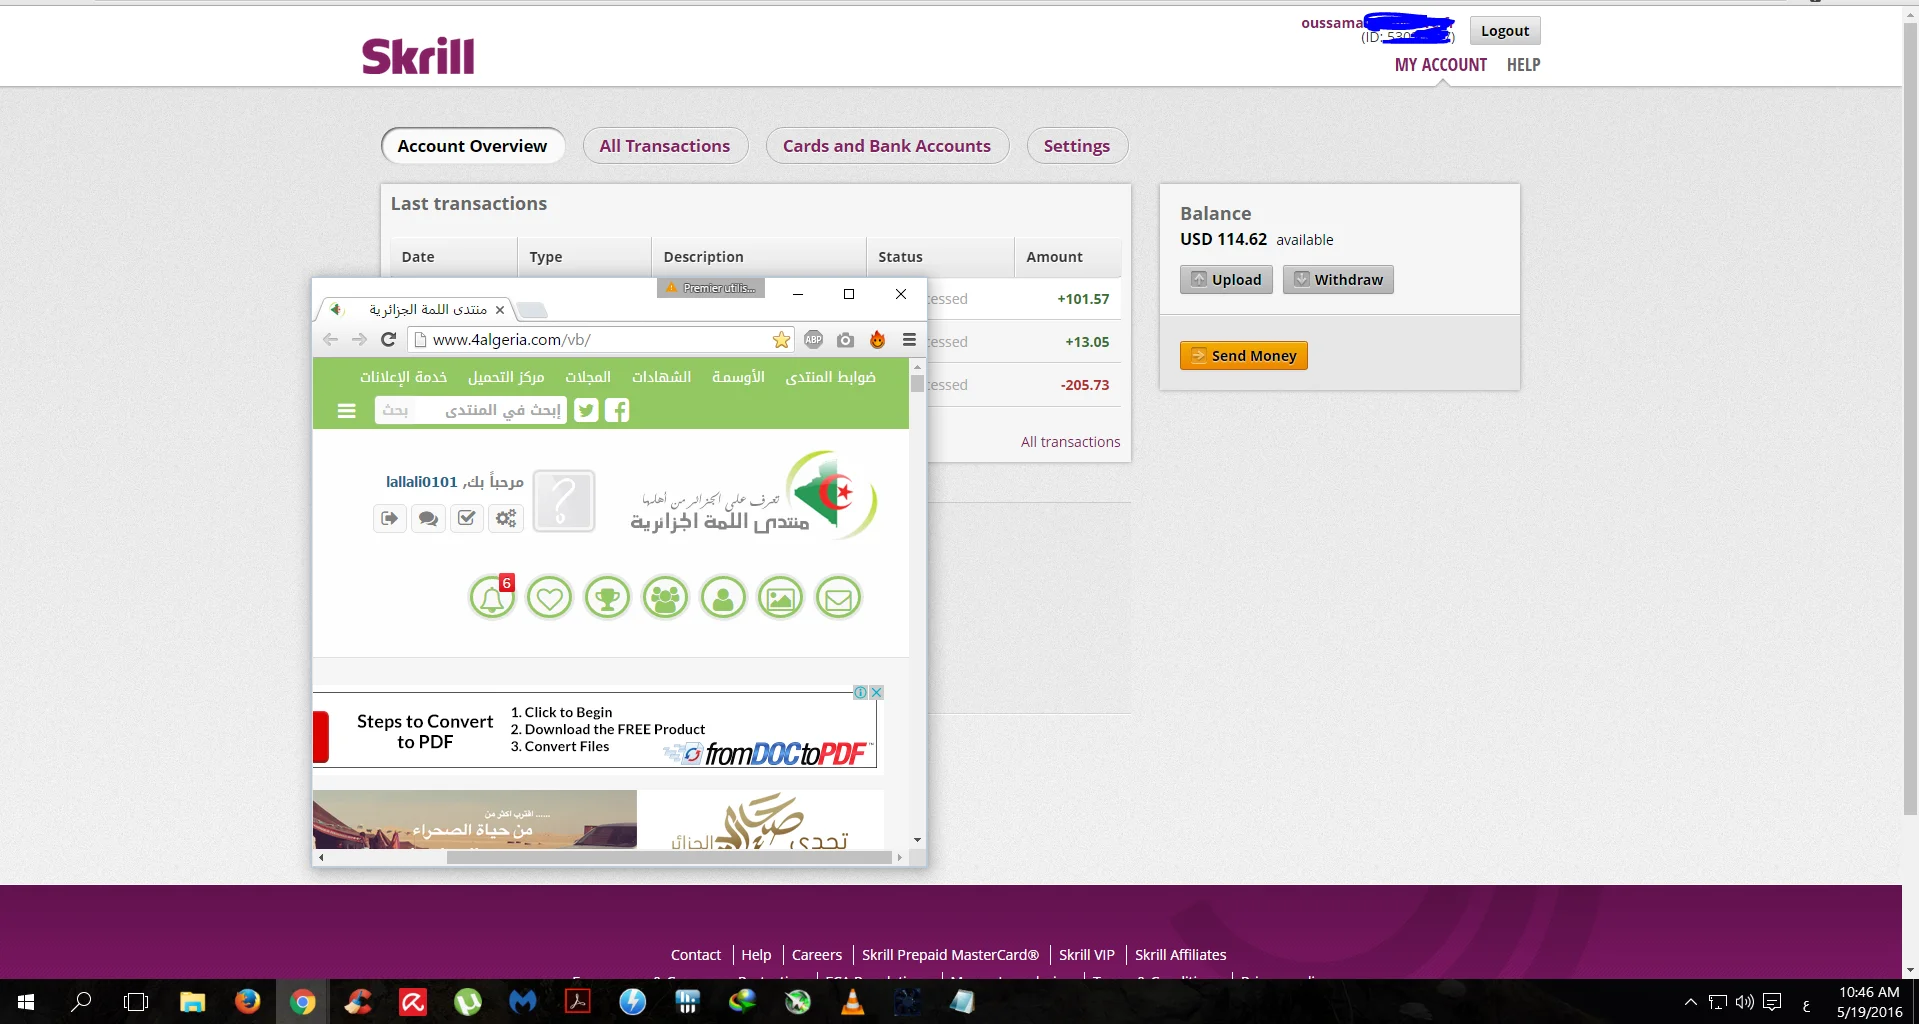
Task: Open the forum hamburger menu
Action: pos(347,410)
